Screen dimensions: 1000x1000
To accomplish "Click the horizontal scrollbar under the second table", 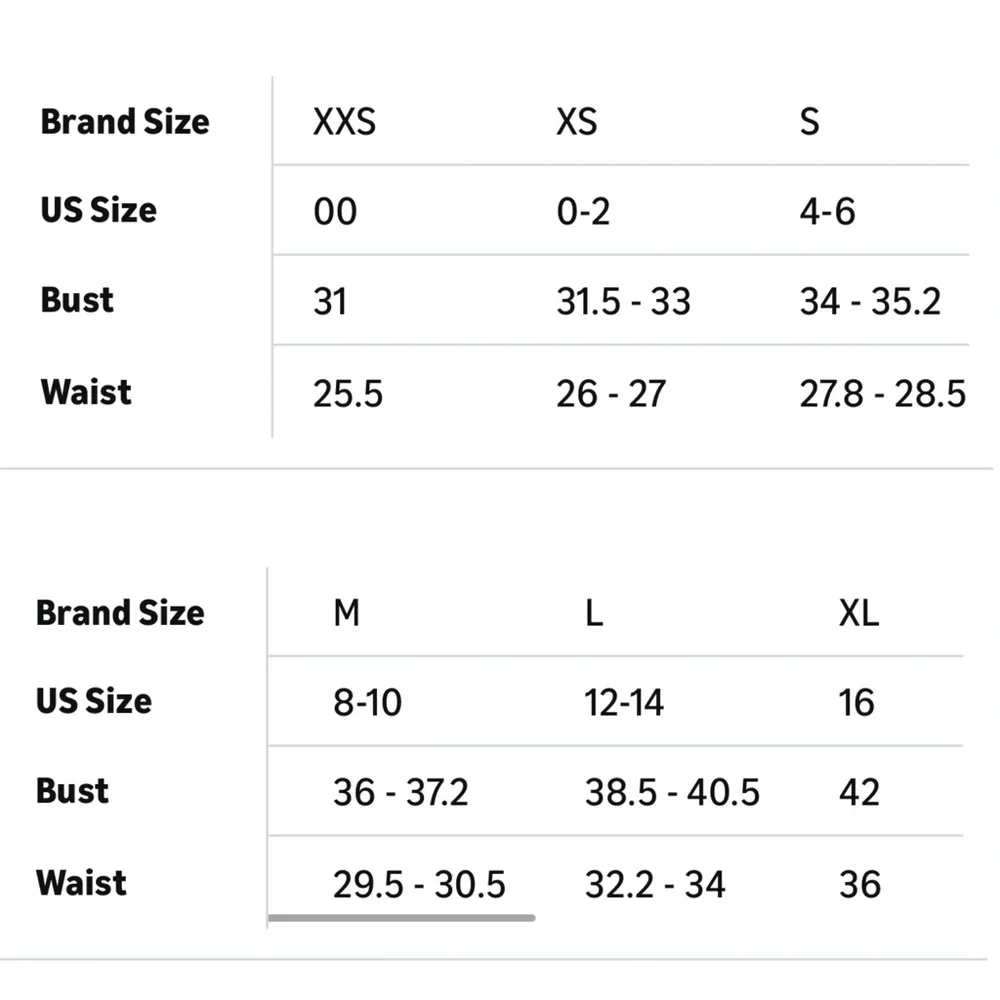I will point(401,918).
